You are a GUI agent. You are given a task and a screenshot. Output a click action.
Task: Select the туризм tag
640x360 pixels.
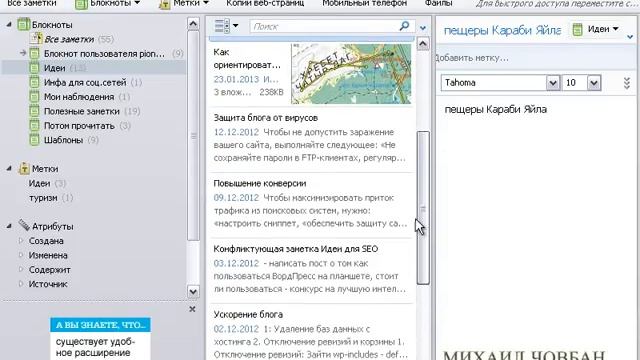coord(43,198)
